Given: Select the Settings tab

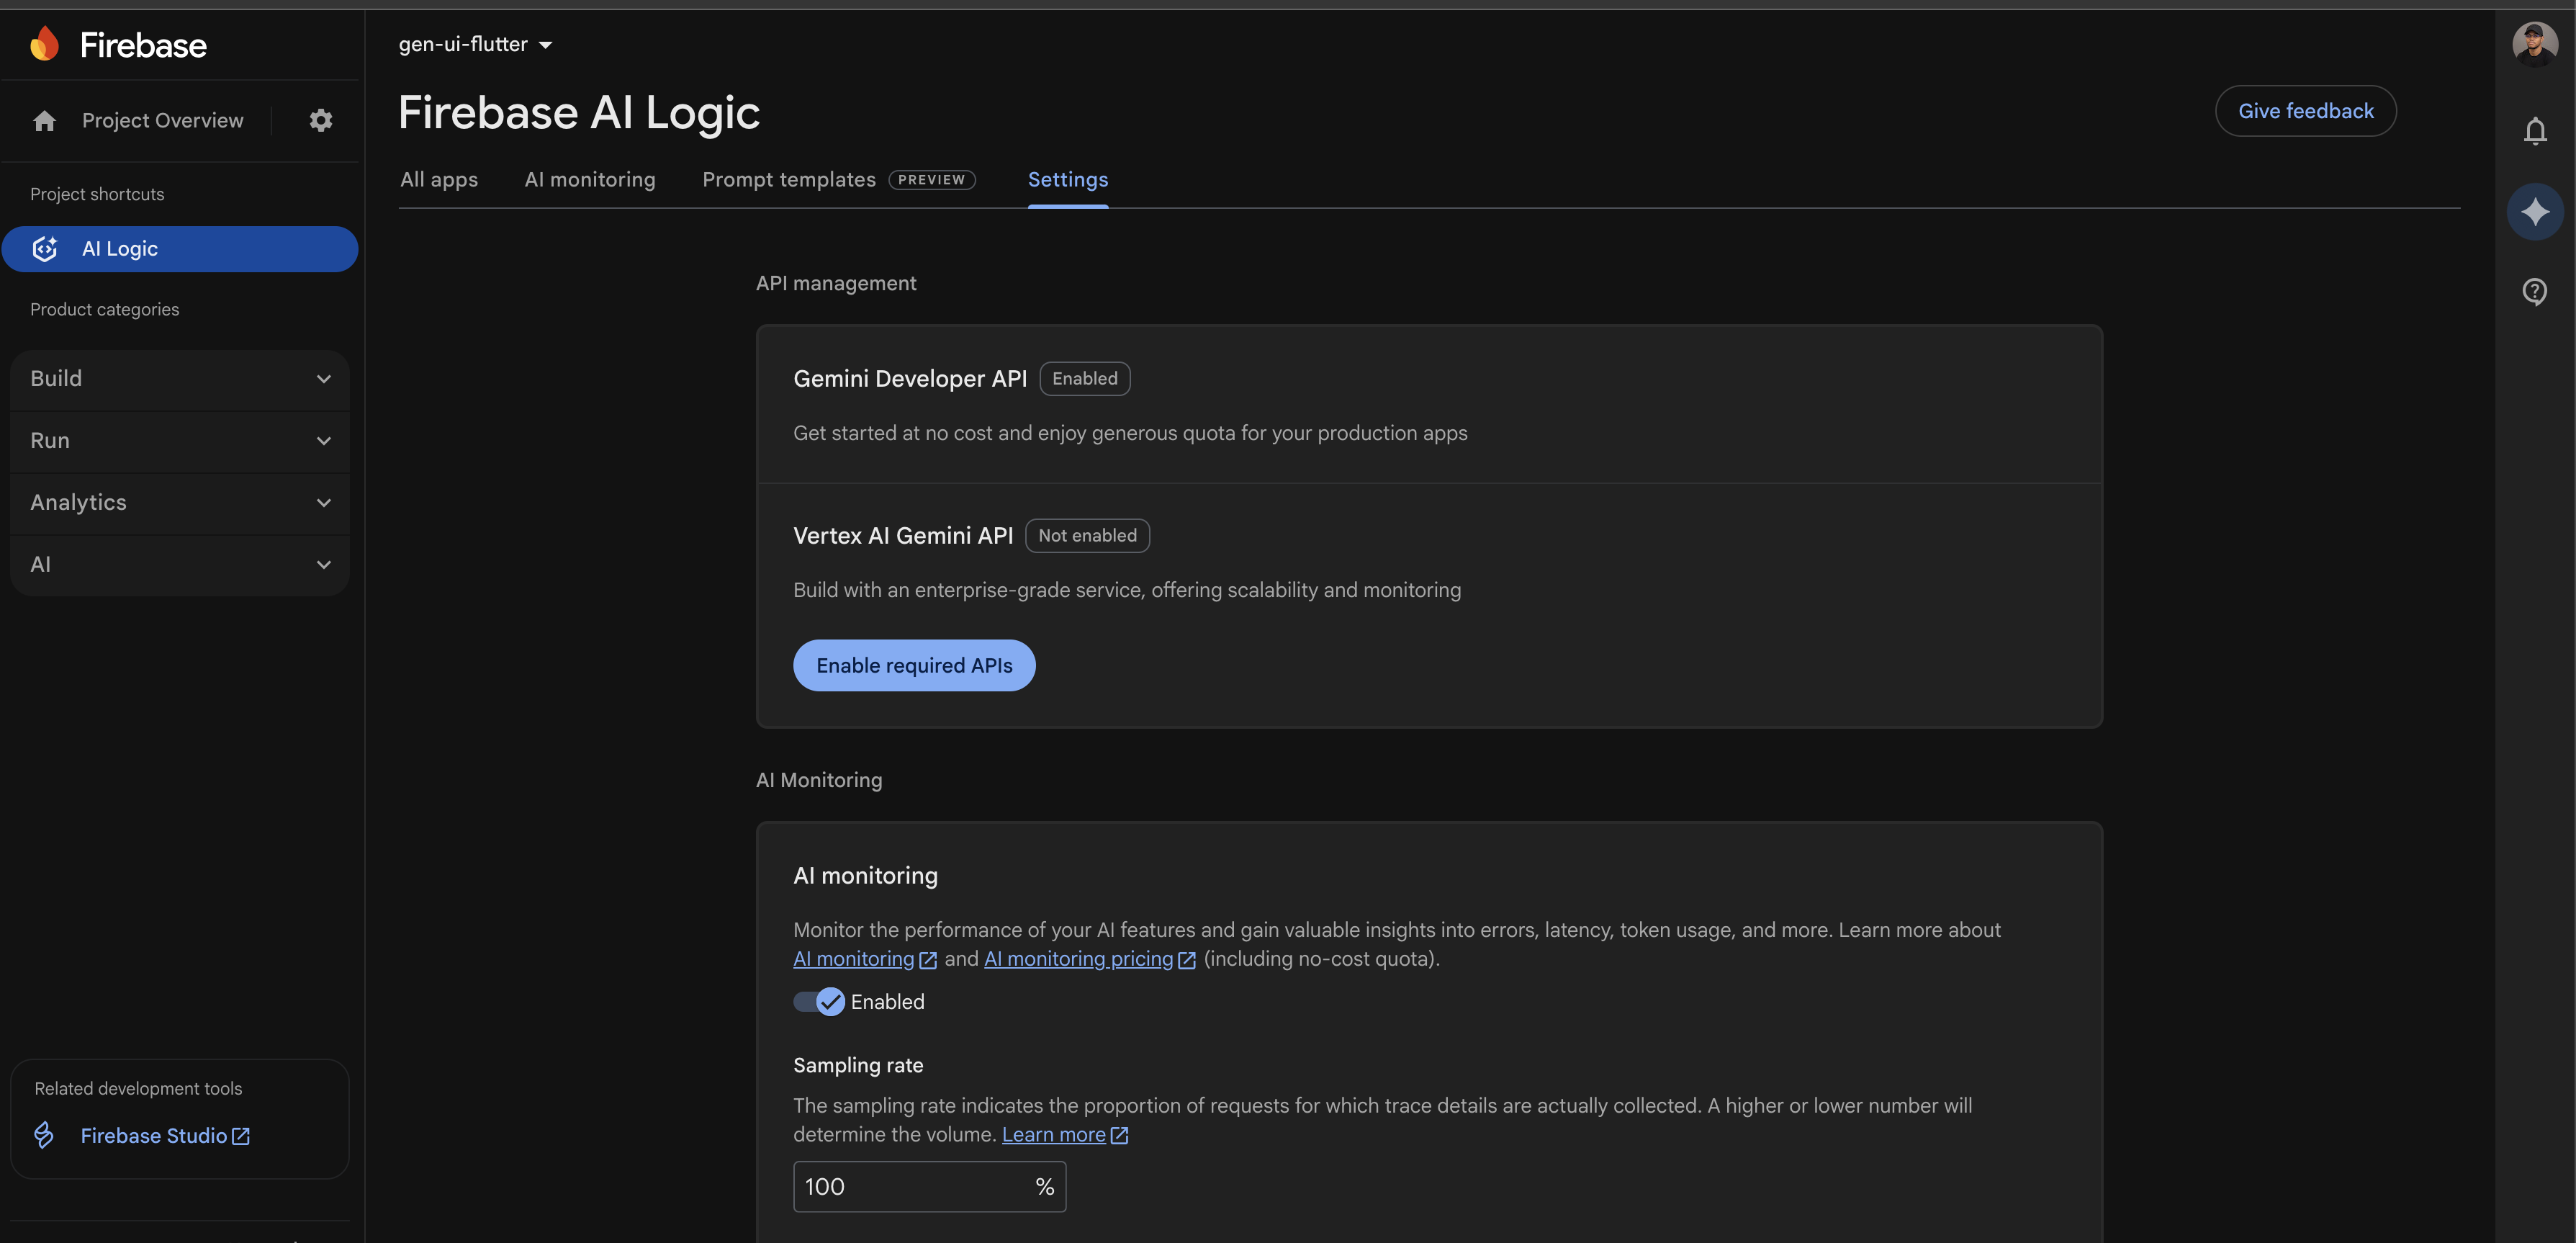Looking at the screenshot, I should 1068,180.
